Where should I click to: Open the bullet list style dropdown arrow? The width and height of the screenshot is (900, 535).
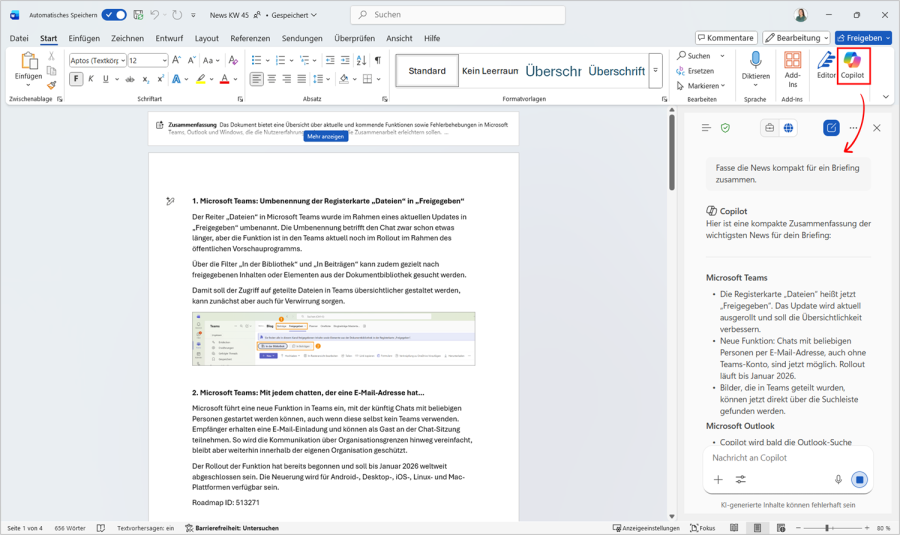point(267,60)
